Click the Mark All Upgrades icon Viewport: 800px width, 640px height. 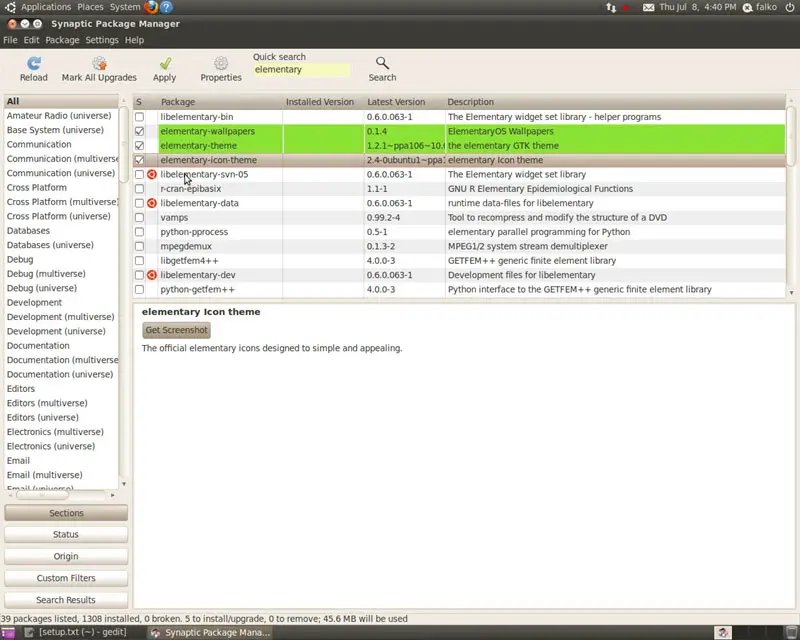[x=99, y=63]
